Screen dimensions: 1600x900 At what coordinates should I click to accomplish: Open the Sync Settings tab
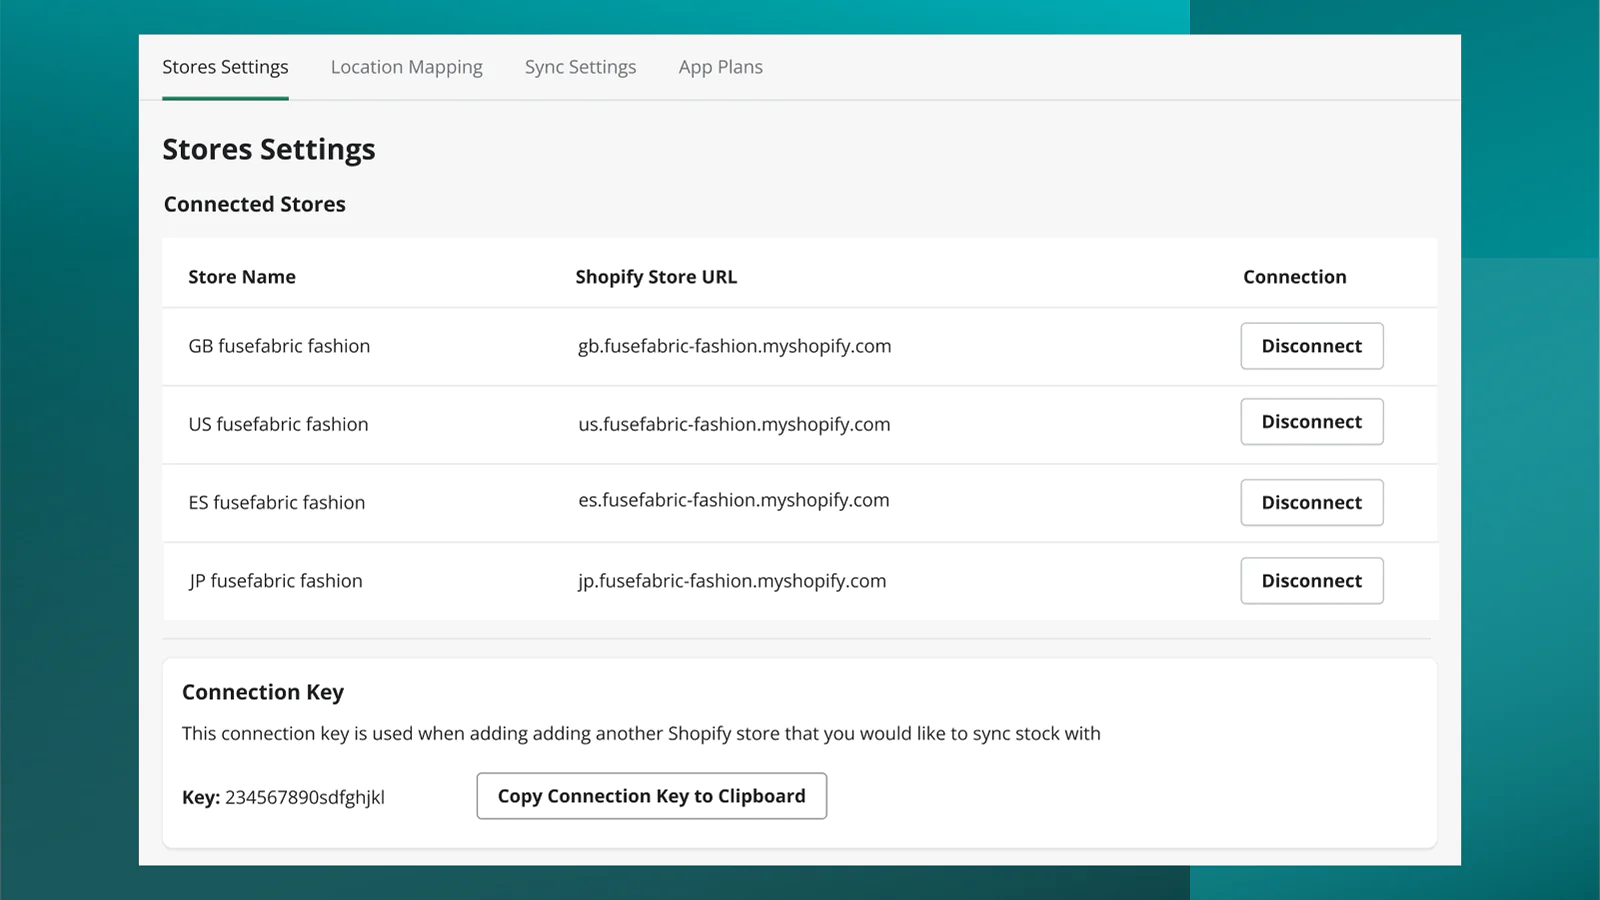(580, 67)
